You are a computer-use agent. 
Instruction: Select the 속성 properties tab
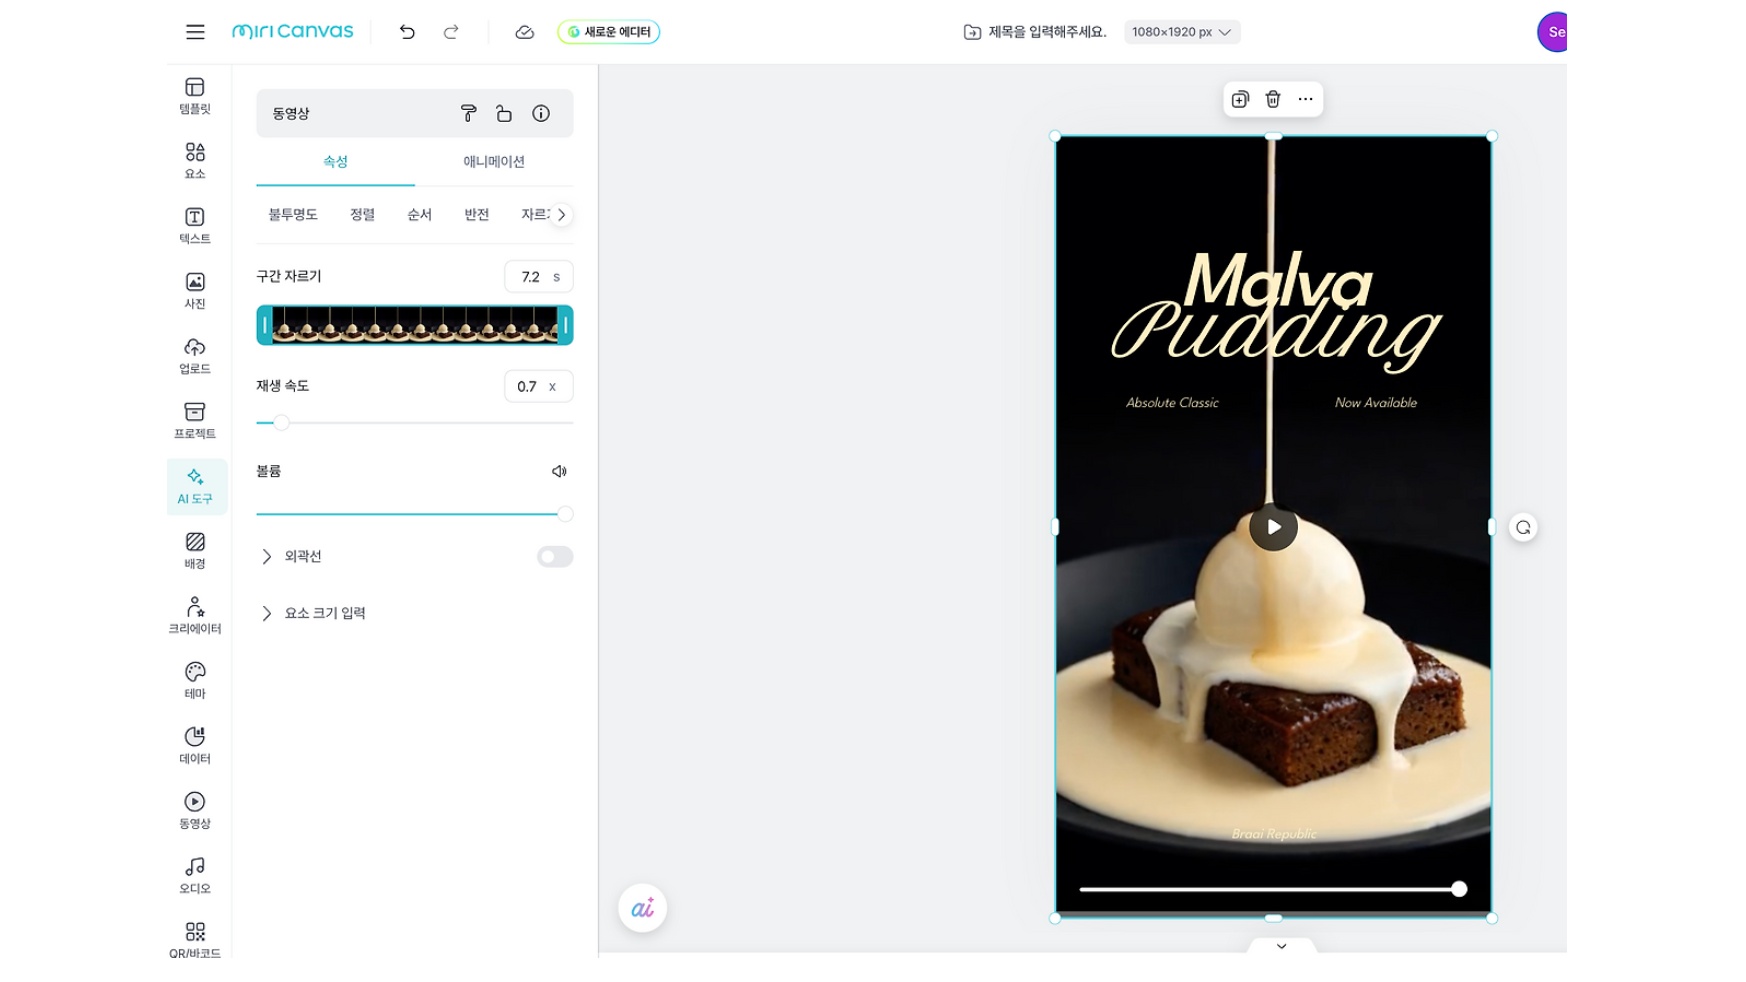point(335,161)
